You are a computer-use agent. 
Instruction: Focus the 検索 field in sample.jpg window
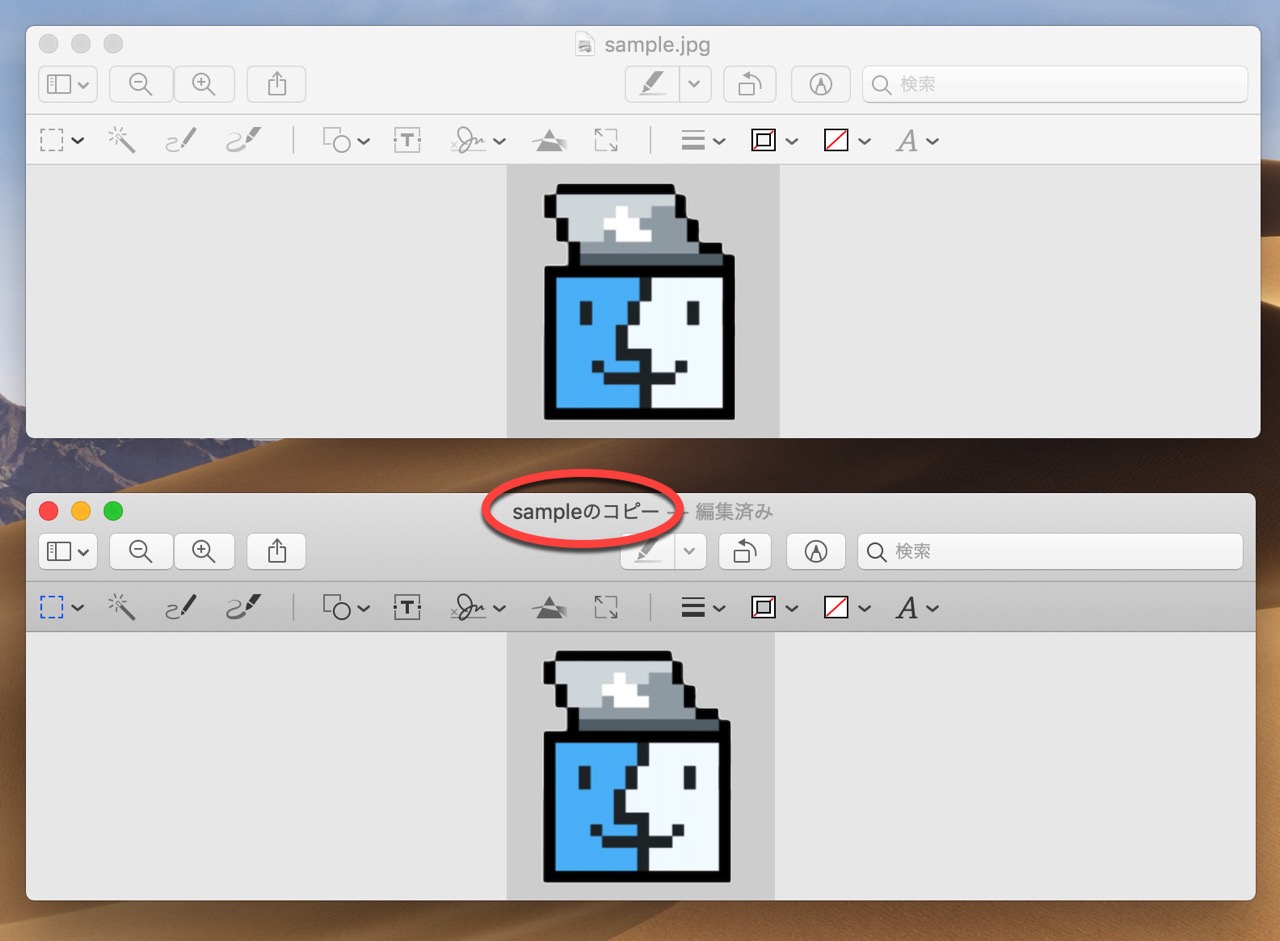click(x=1055, y=85)
